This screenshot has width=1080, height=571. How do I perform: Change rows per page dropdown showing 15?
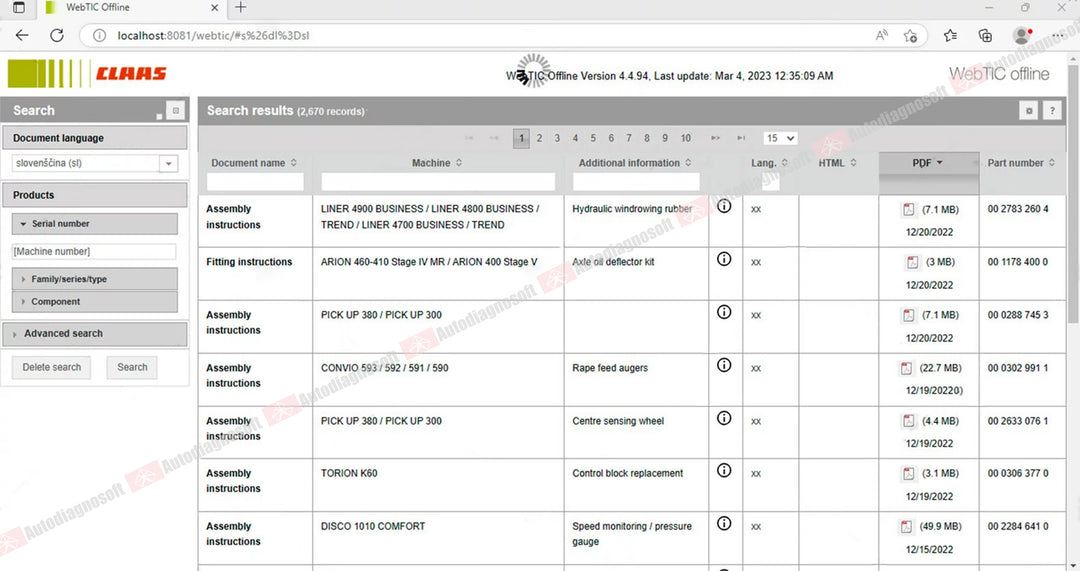click(x=780, y=138)
